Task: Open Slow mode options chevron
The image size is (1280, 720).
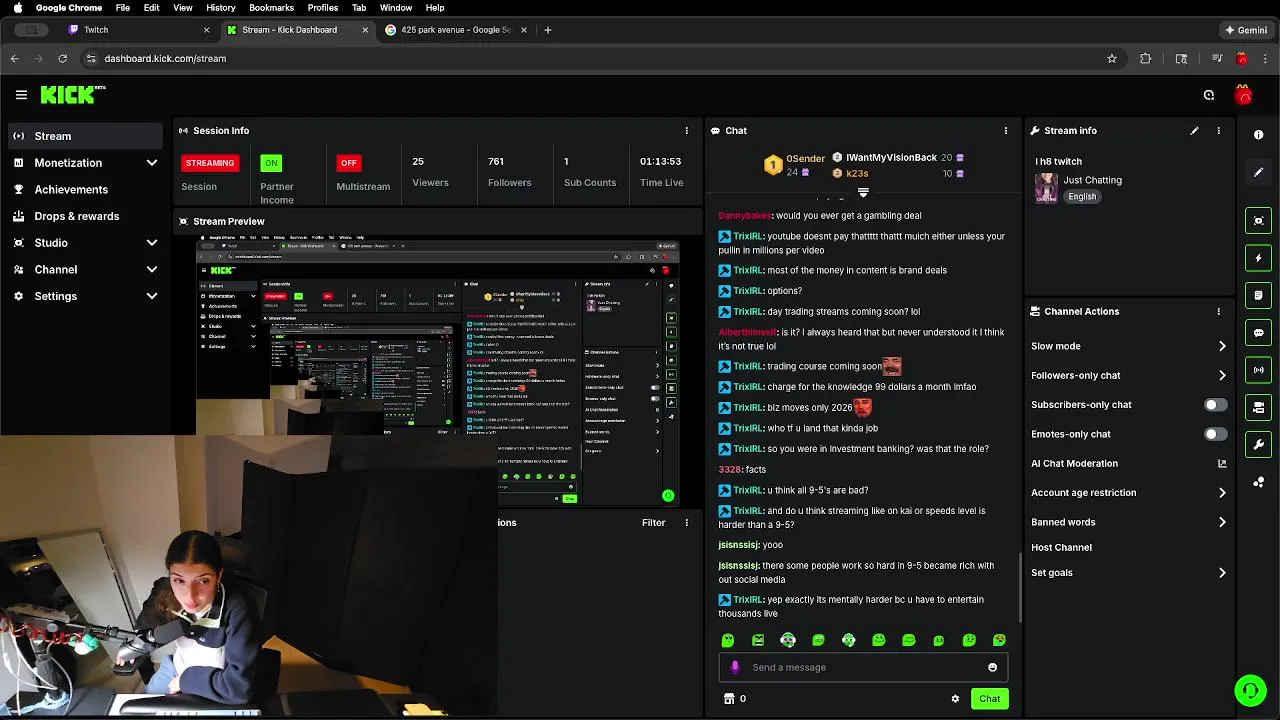Action: [1222, 346]
